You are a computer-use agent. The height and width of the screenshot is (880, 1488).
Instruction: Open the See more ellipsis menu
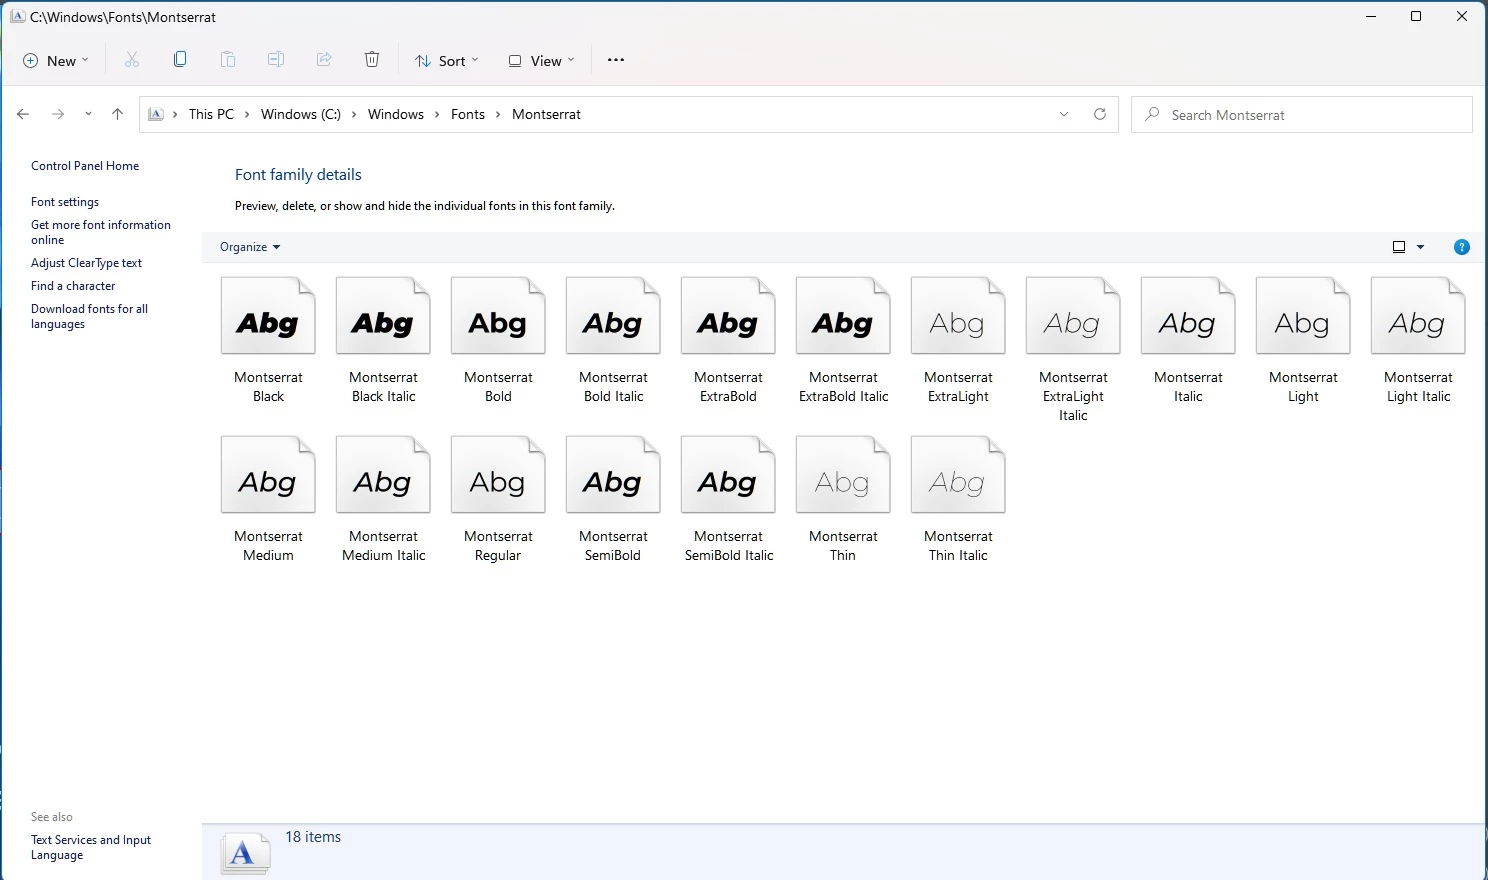[616, 60]
